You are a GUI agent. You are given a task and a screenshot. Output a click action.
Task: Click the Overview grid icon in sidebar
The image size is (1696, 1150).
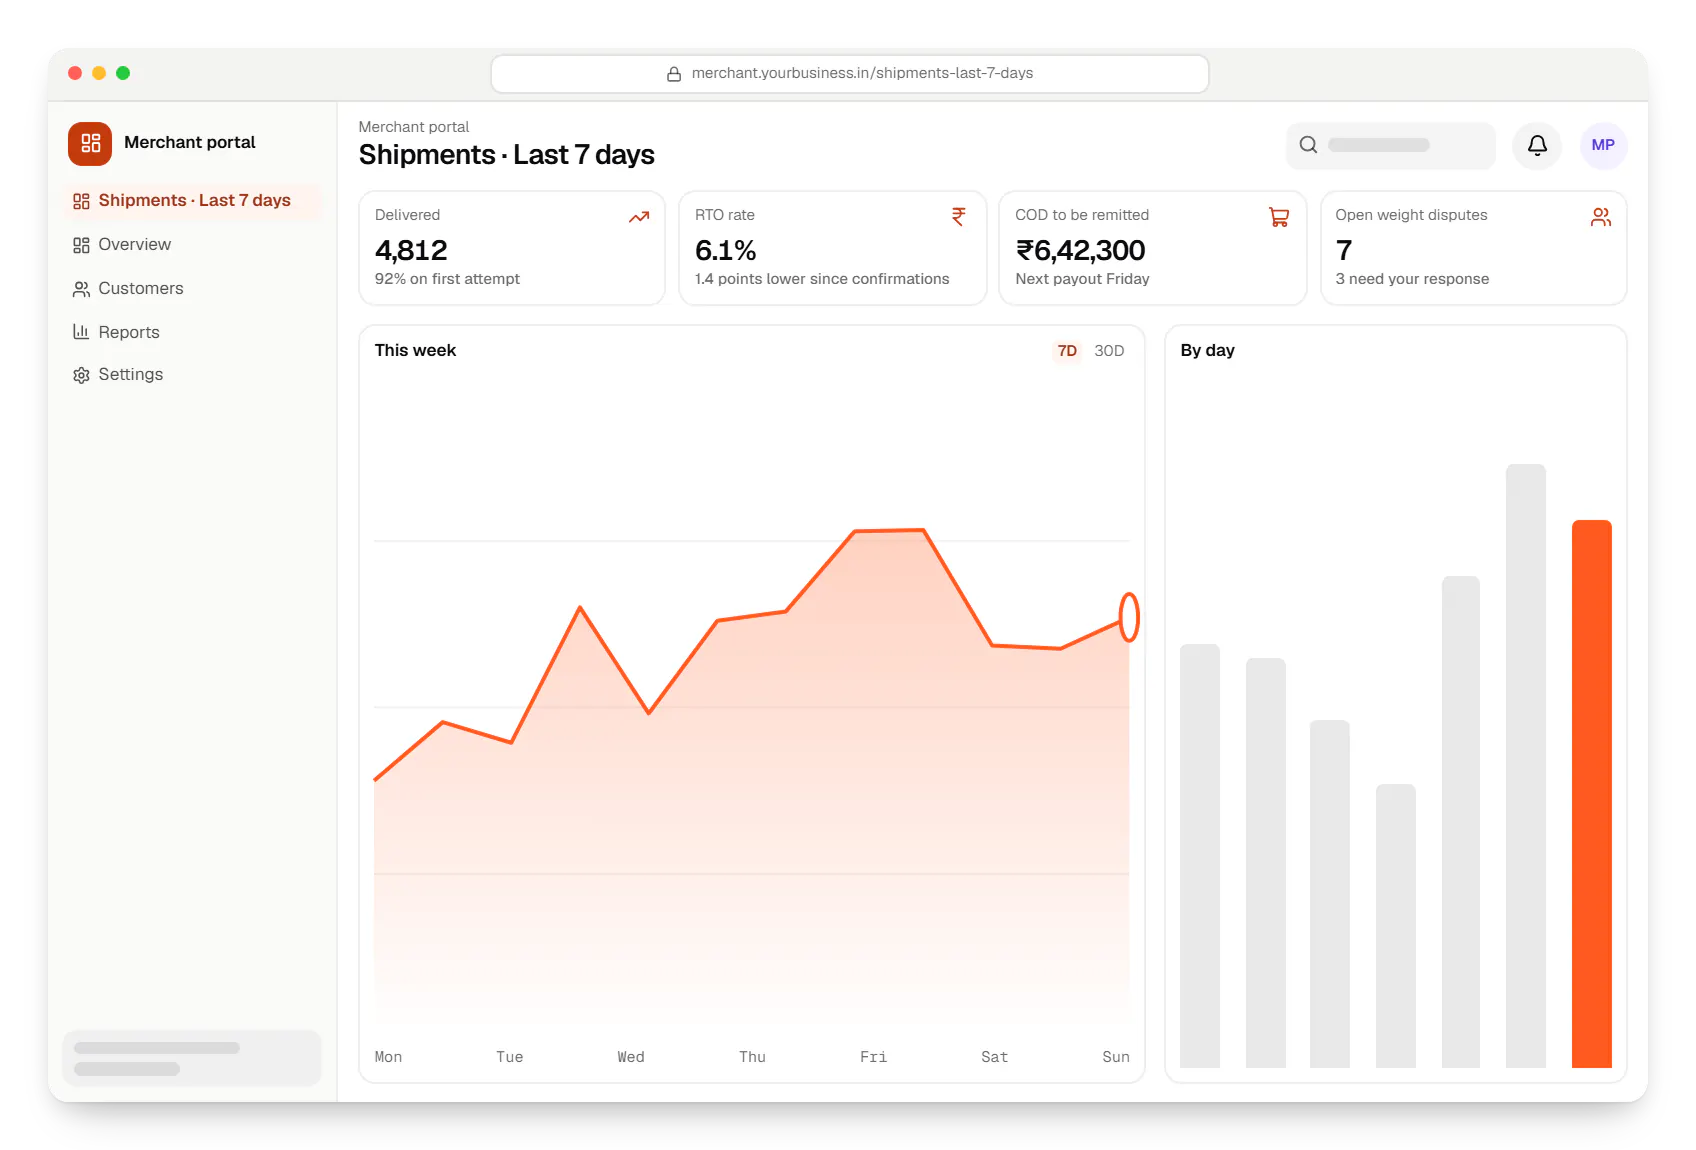(x=81, y=245)
